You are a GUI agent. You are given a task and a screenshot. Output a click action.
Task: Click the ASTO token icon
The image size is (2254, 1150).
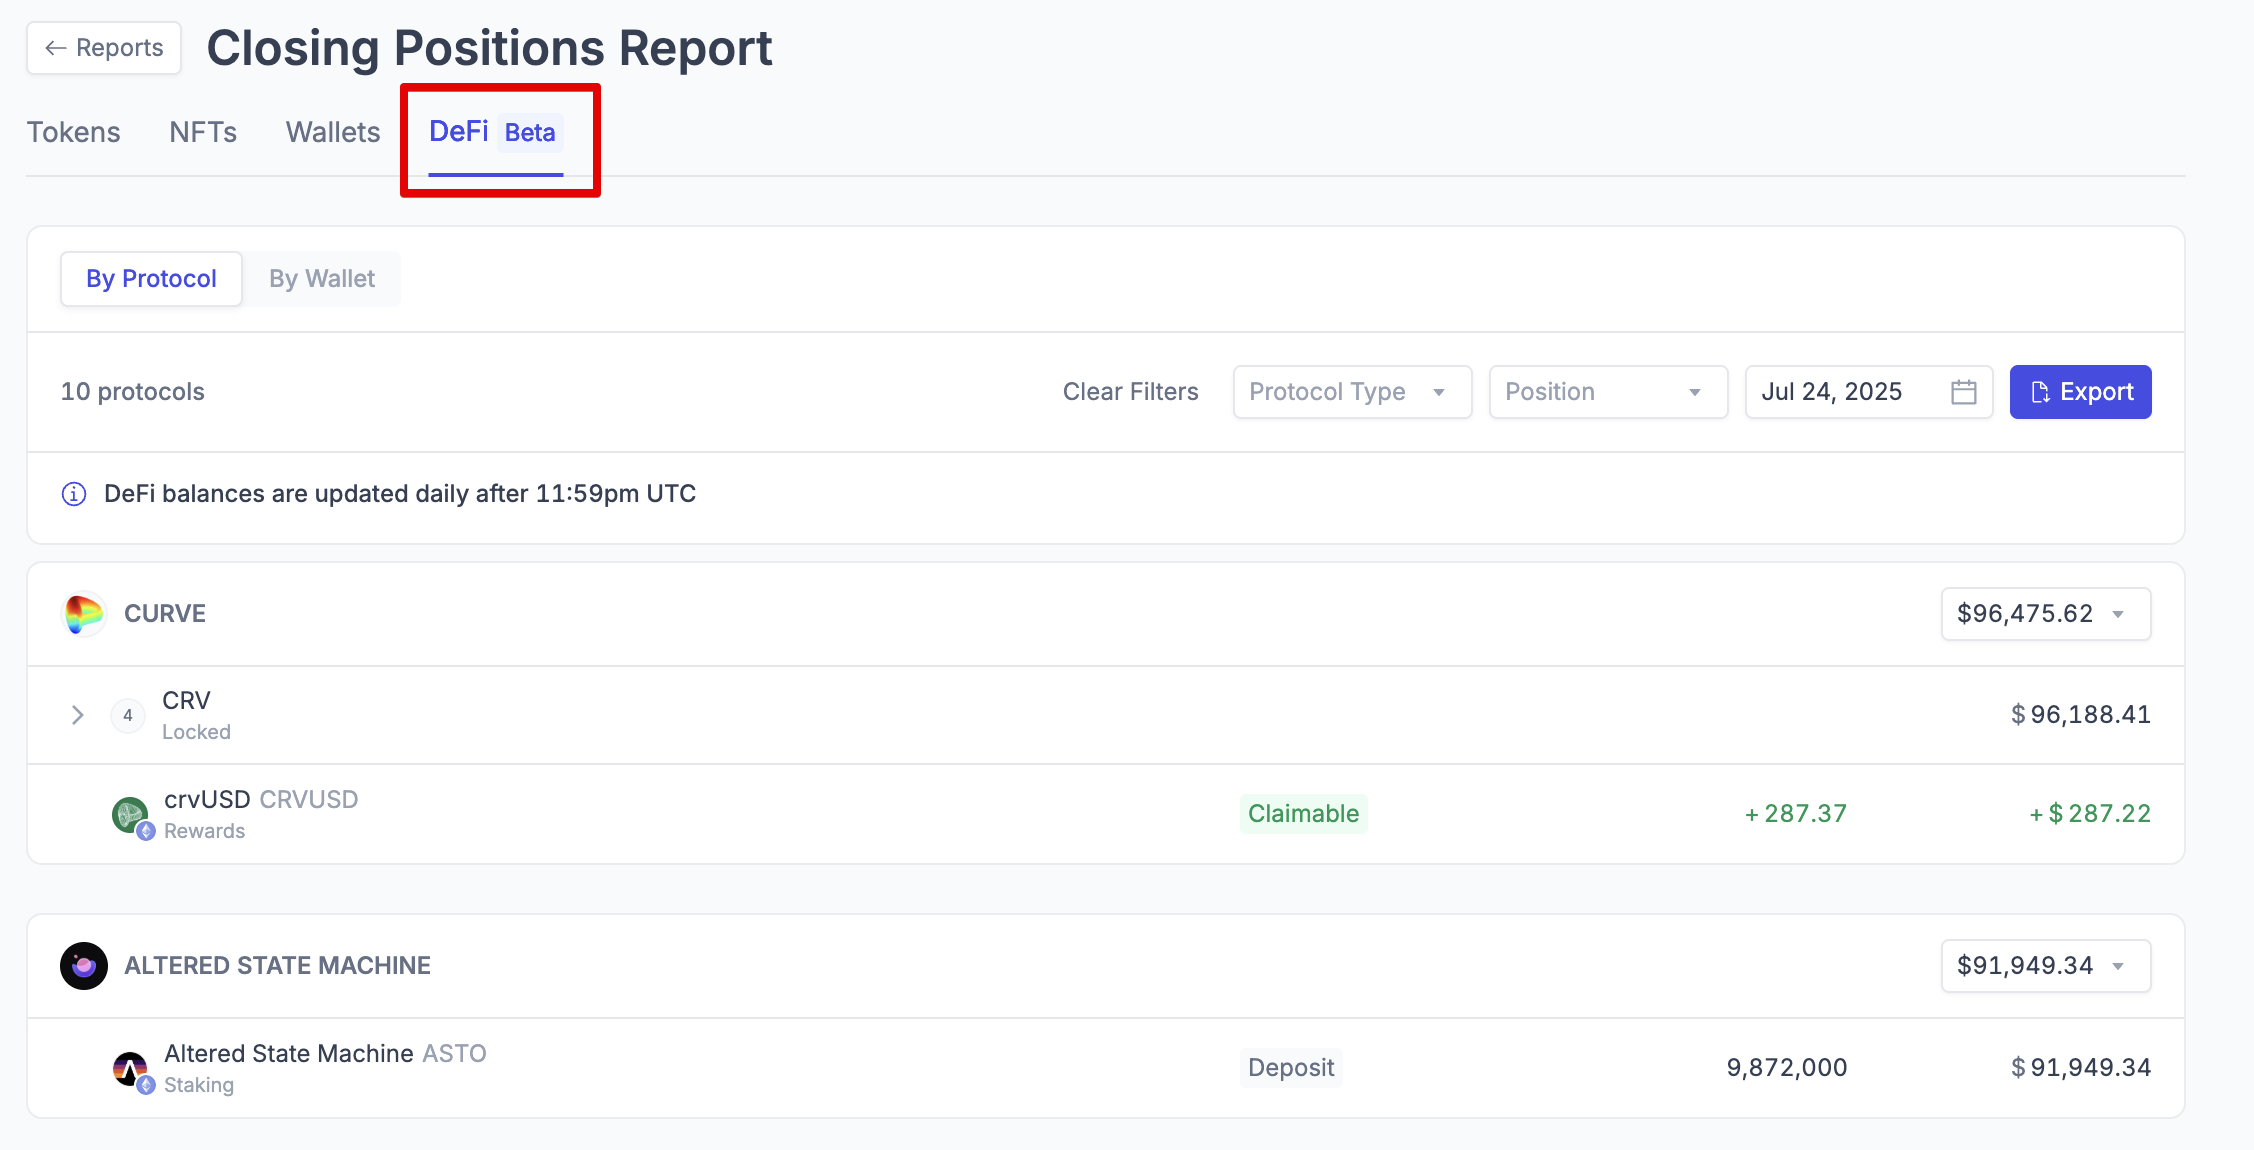point(130,1069)
